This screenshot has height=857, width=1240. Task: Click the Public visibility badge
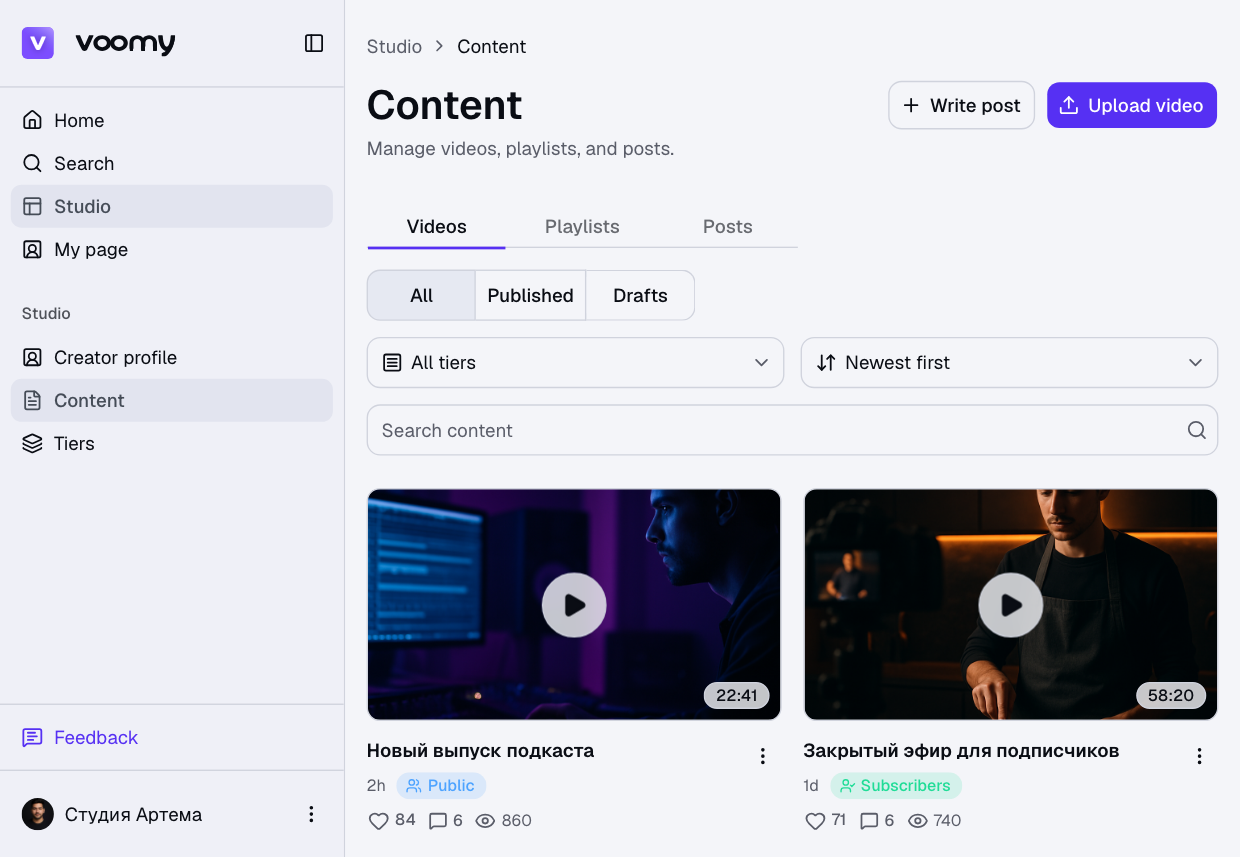(x=441, y=786)
